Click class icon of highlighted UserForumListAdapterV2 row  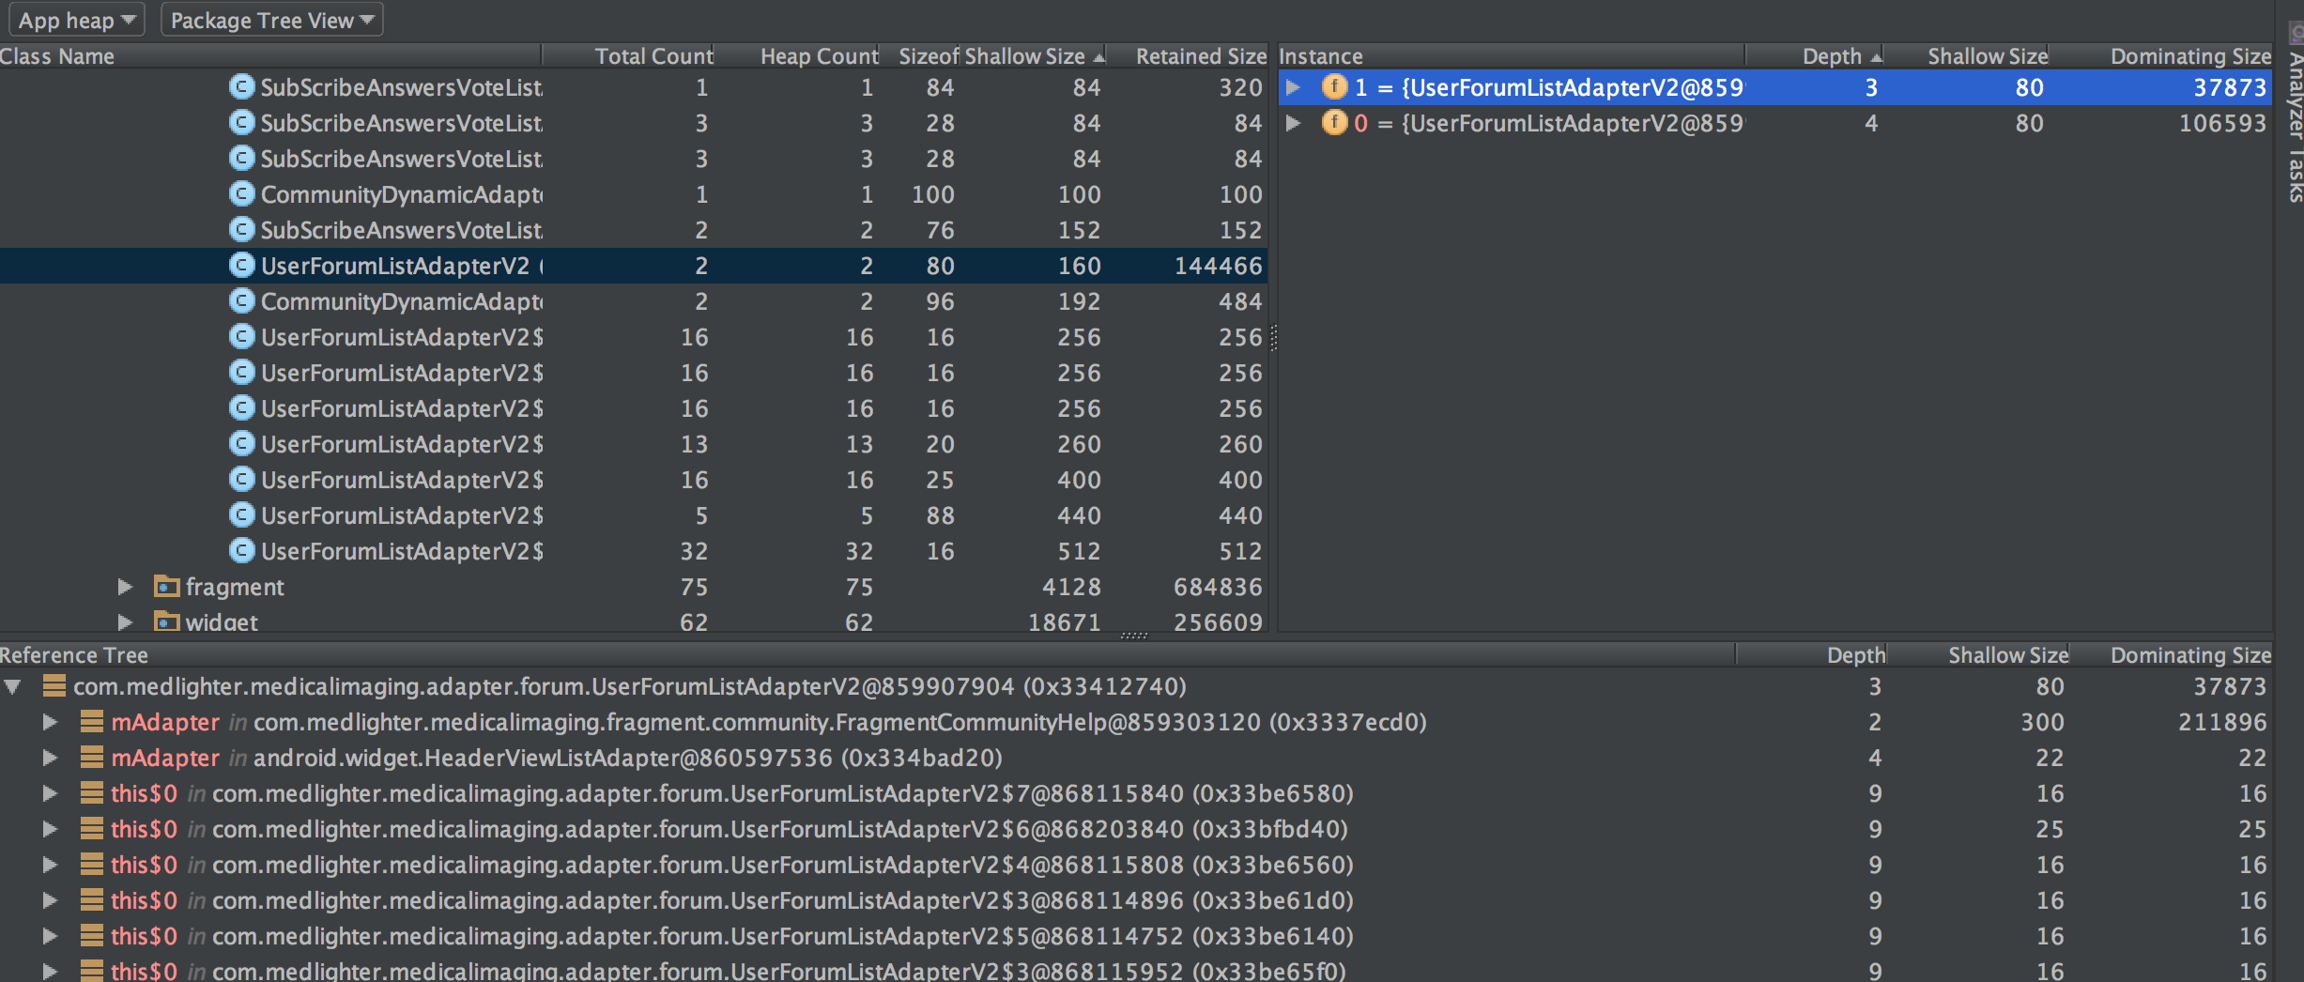[241, 265]
